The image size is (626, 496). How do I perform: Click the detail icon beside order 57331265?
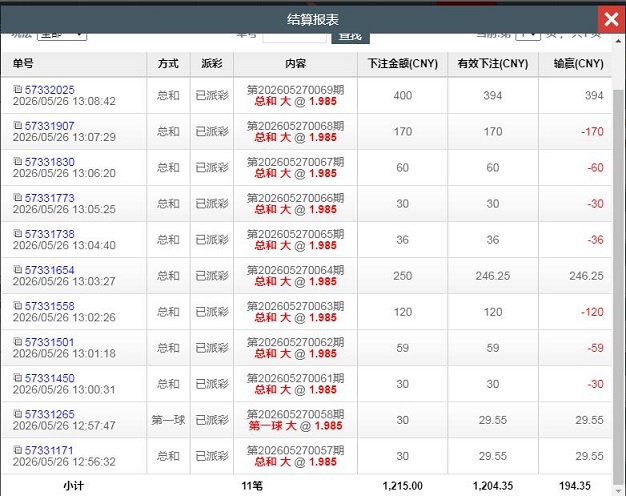point(18,413)
